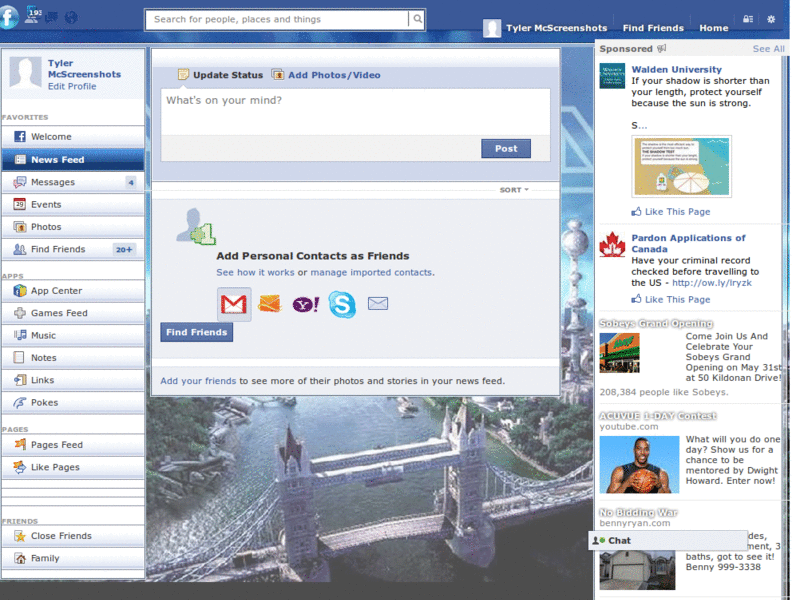Click the Like Pages icon
Screen dimensions: 800x600
[19, 467]
